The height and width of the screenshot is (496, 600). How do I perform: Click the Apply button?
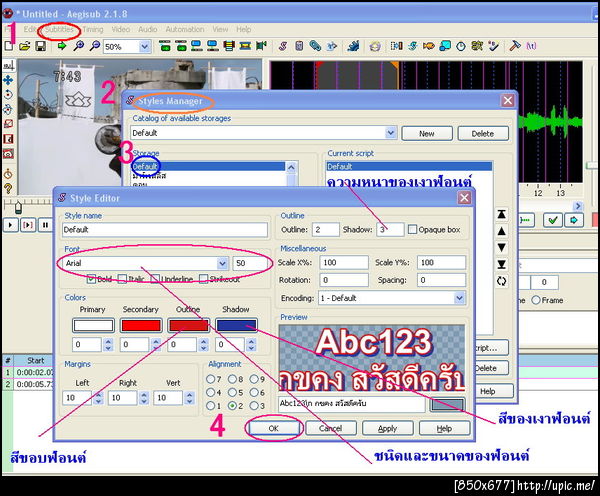pos(388,428)
